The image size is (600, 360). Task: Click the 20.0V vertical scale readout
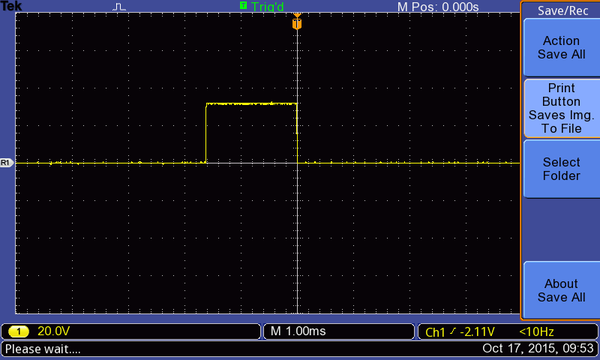pyautogui.click(x=54, y=331)
